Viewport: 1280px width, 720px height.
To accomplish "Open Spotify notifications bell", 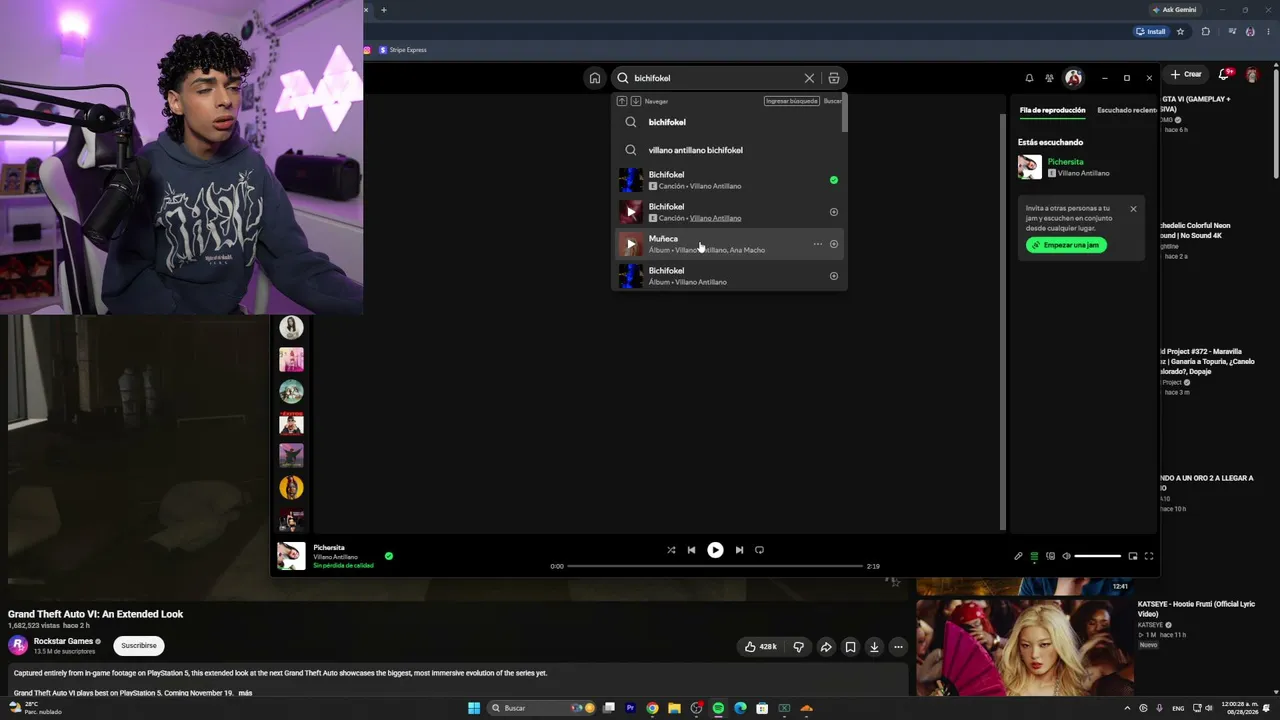I will [1029, 78].
